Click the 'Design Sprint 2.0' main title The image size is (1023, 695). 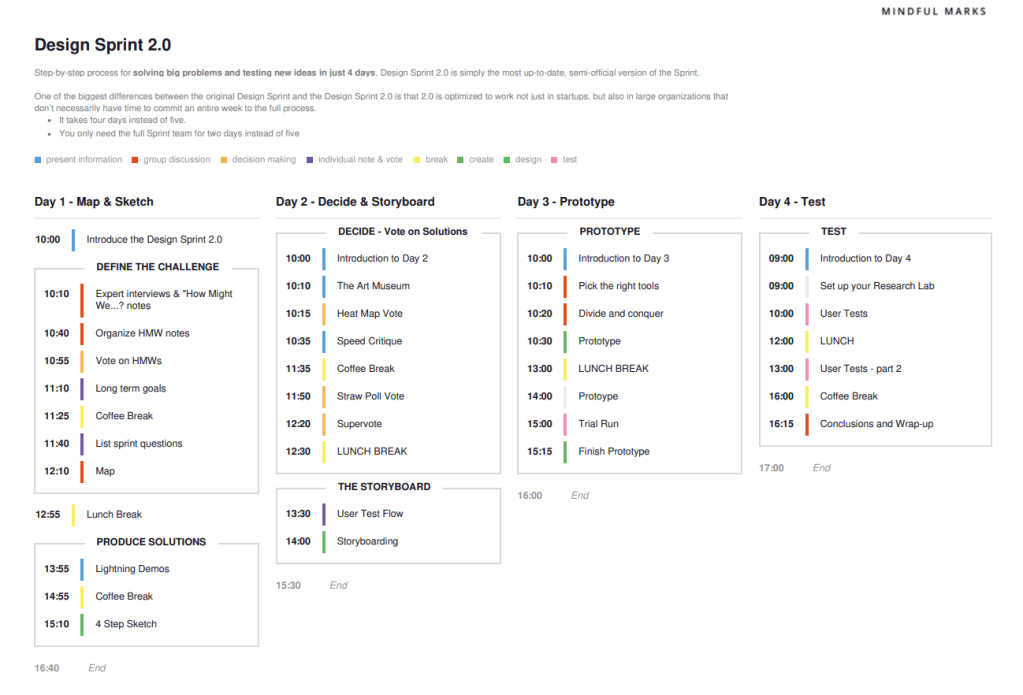[102, 45]
